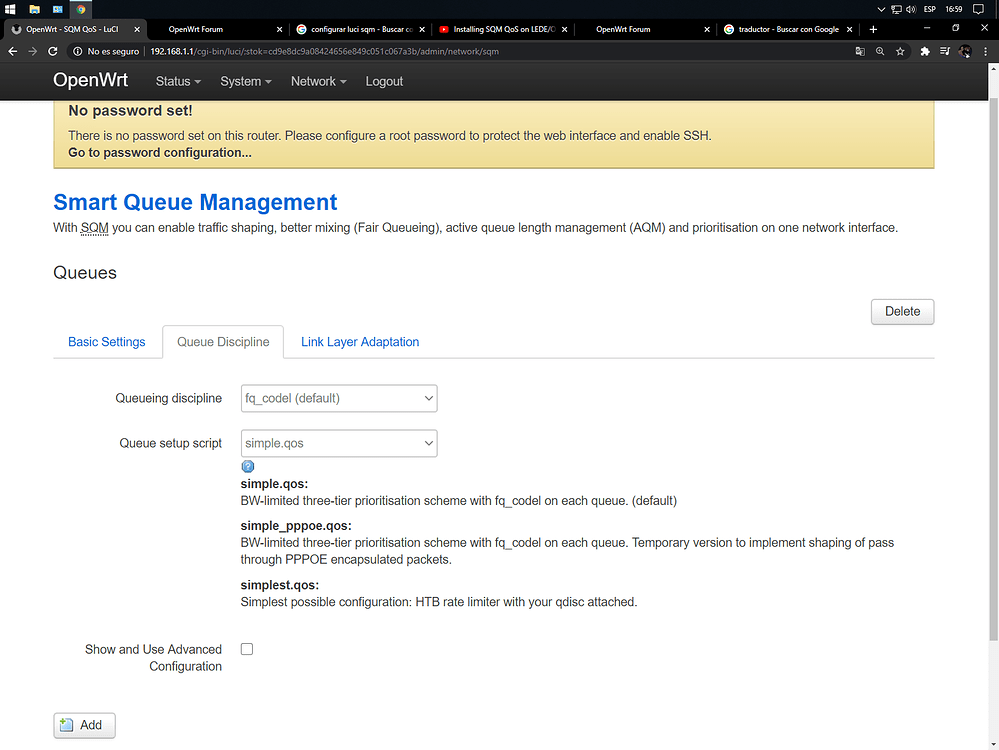The width and height of the screenshot is (999, 750).
Task: Enable Show and Use Advanced Configuration checkbox
Action: point(247,649)
